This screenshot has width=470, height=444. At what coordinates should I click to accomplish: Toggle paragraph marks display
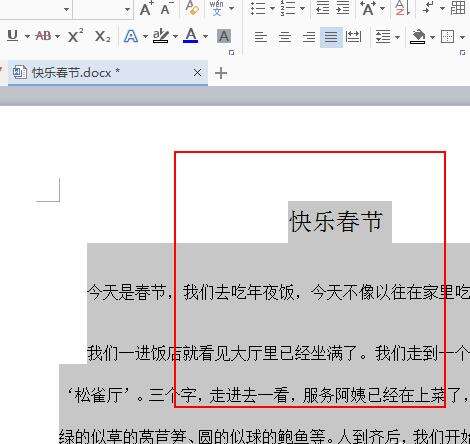[x=428, y=8]
